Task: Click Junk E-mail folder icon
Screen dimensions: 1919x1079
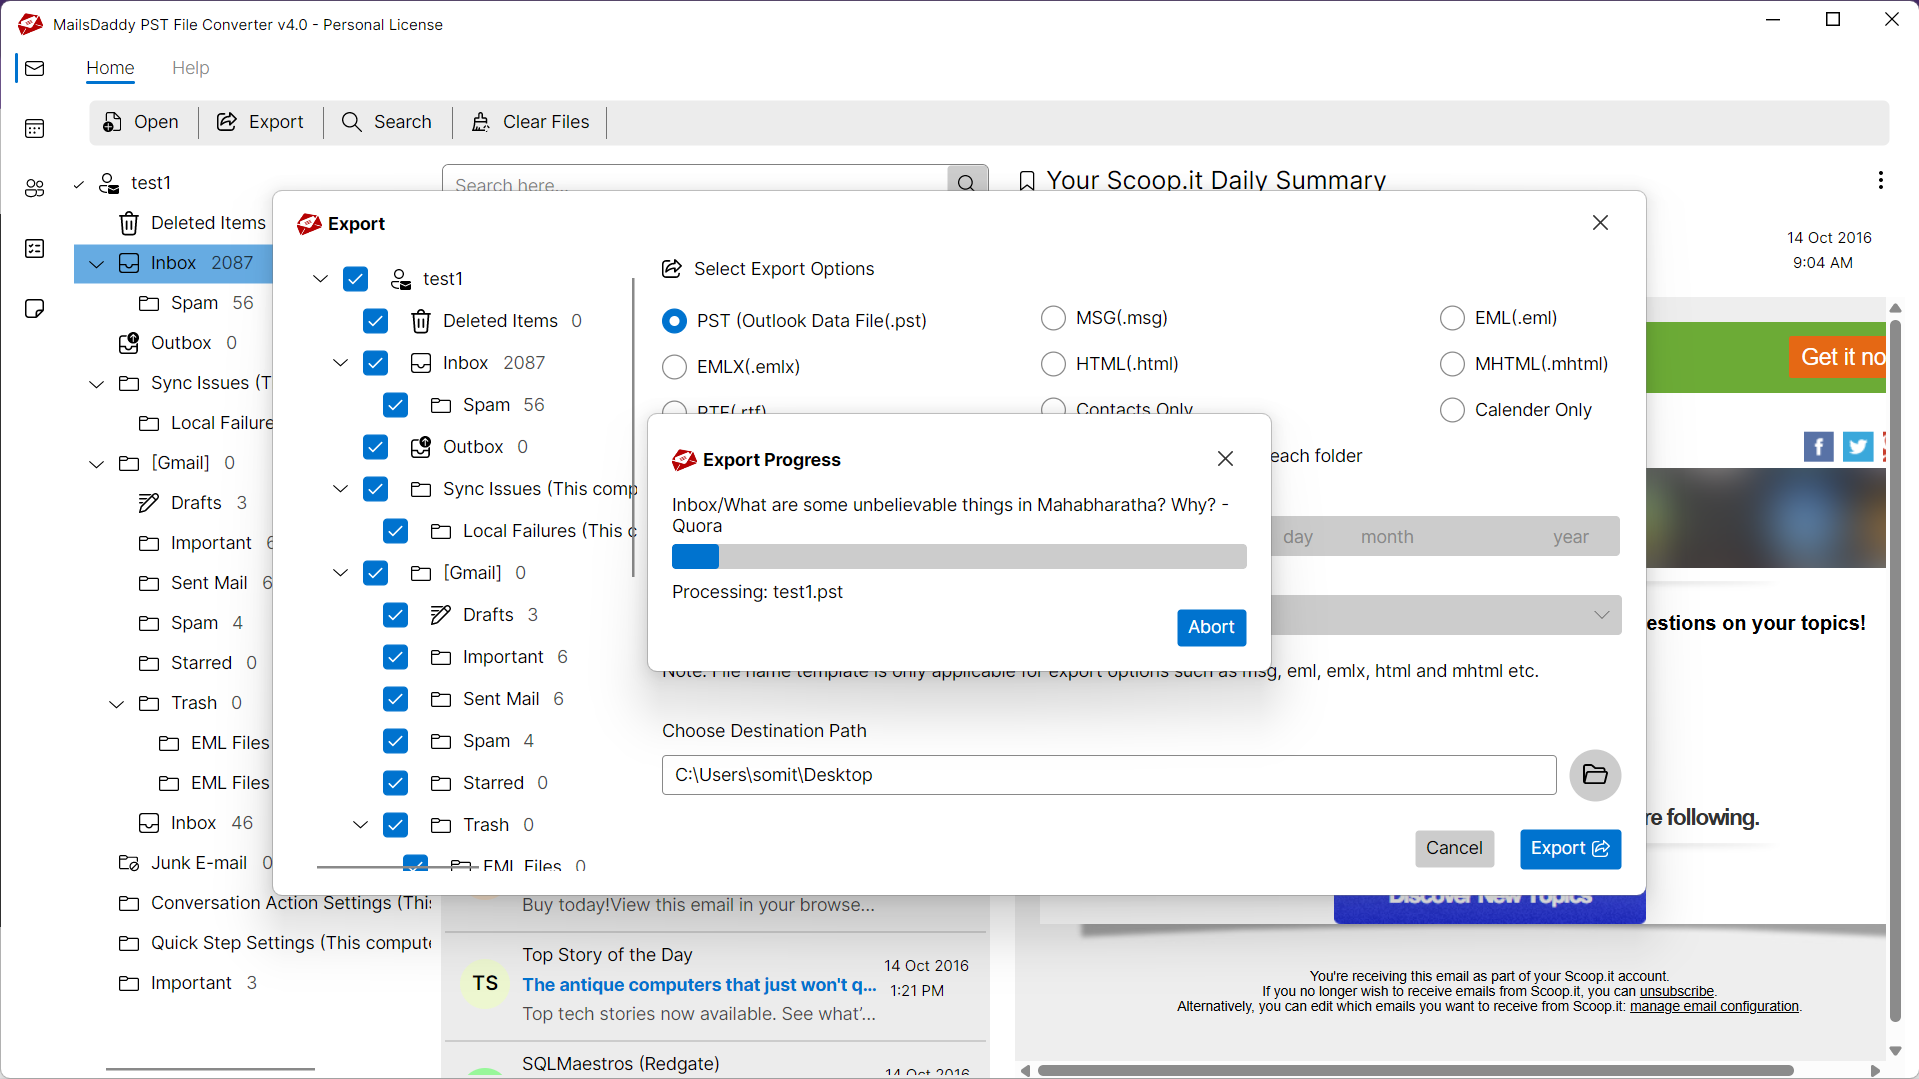Action: pyautogui.click(x=129, y=863)
